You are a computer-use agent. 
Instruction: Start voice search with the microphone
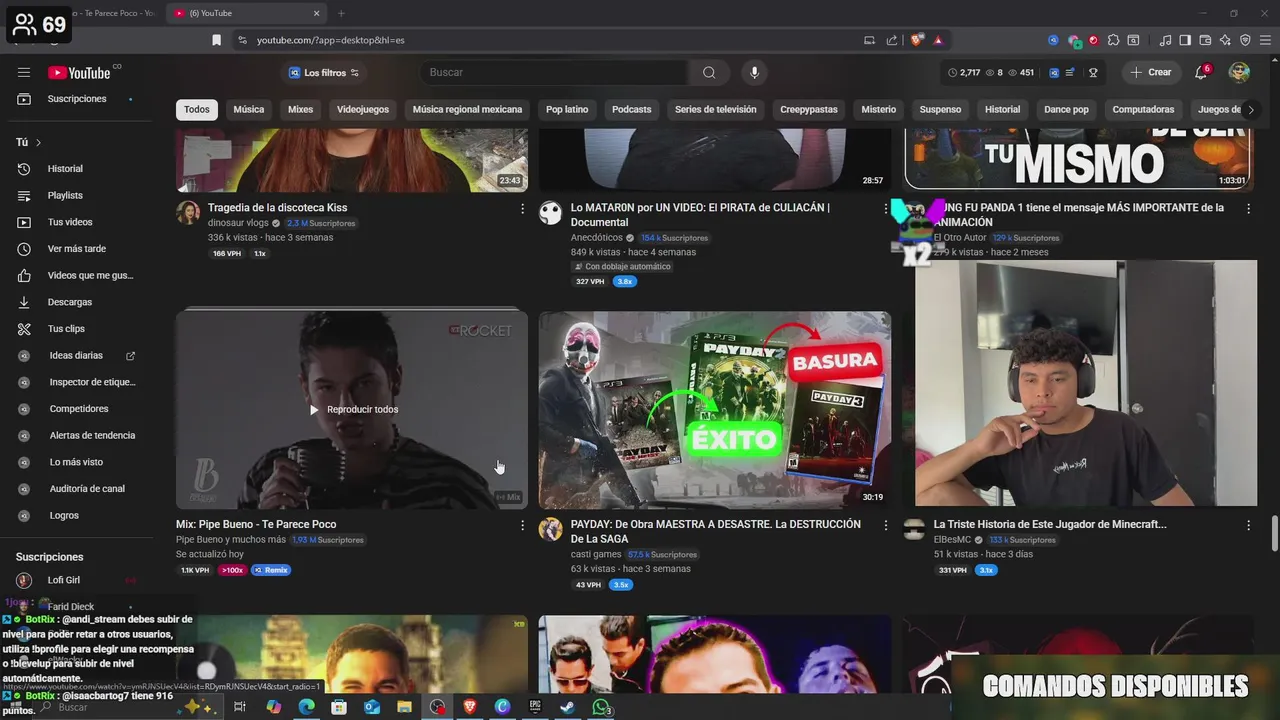coord(755,72)
